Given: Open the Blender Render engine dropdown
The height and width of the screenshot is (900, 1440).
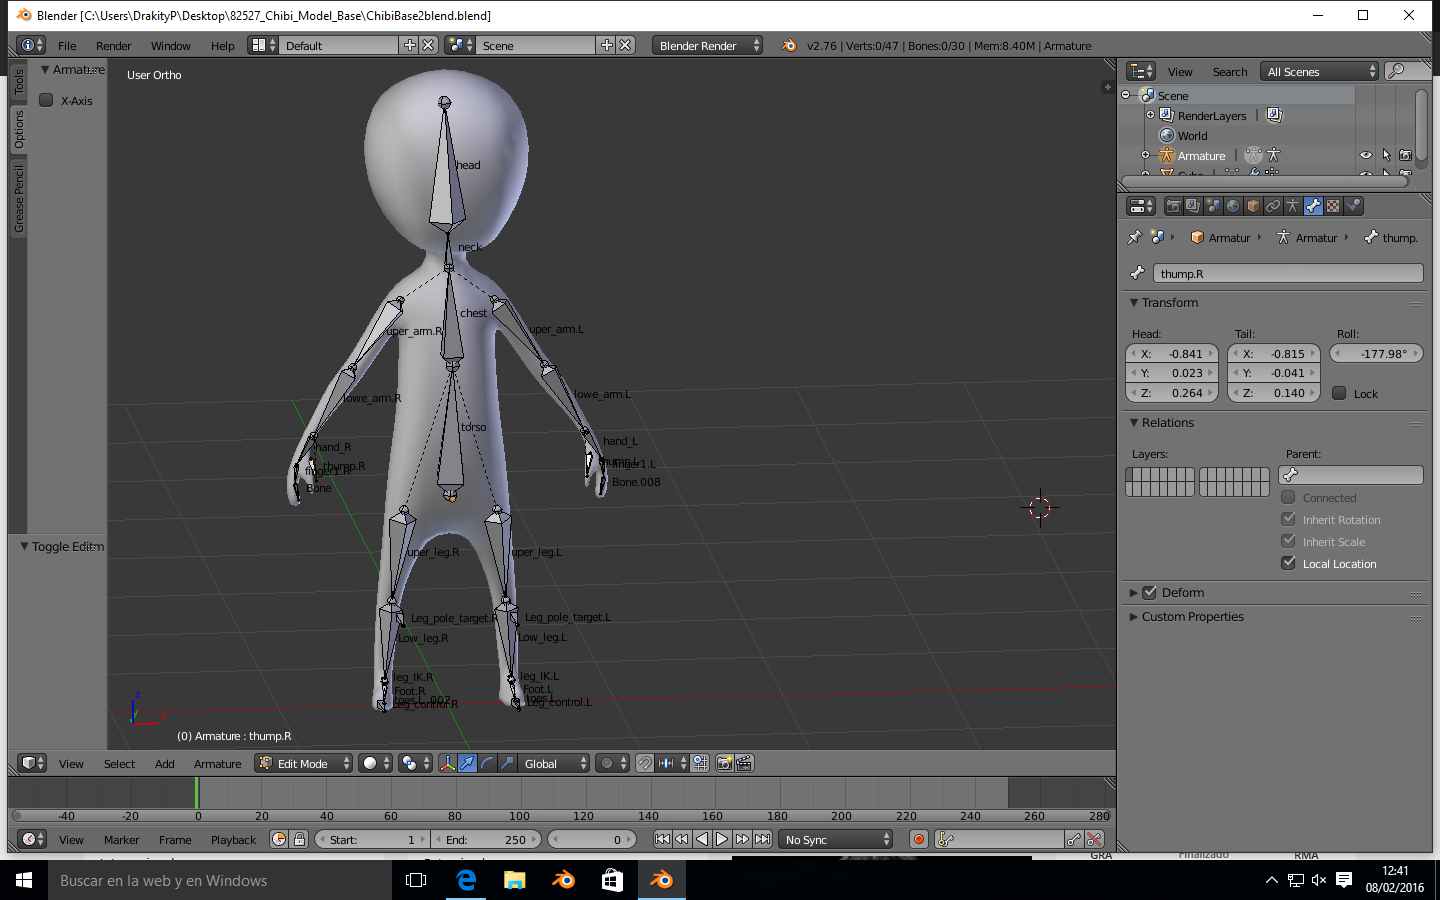Looking at the screenshot, I should [x=707, y=45].
